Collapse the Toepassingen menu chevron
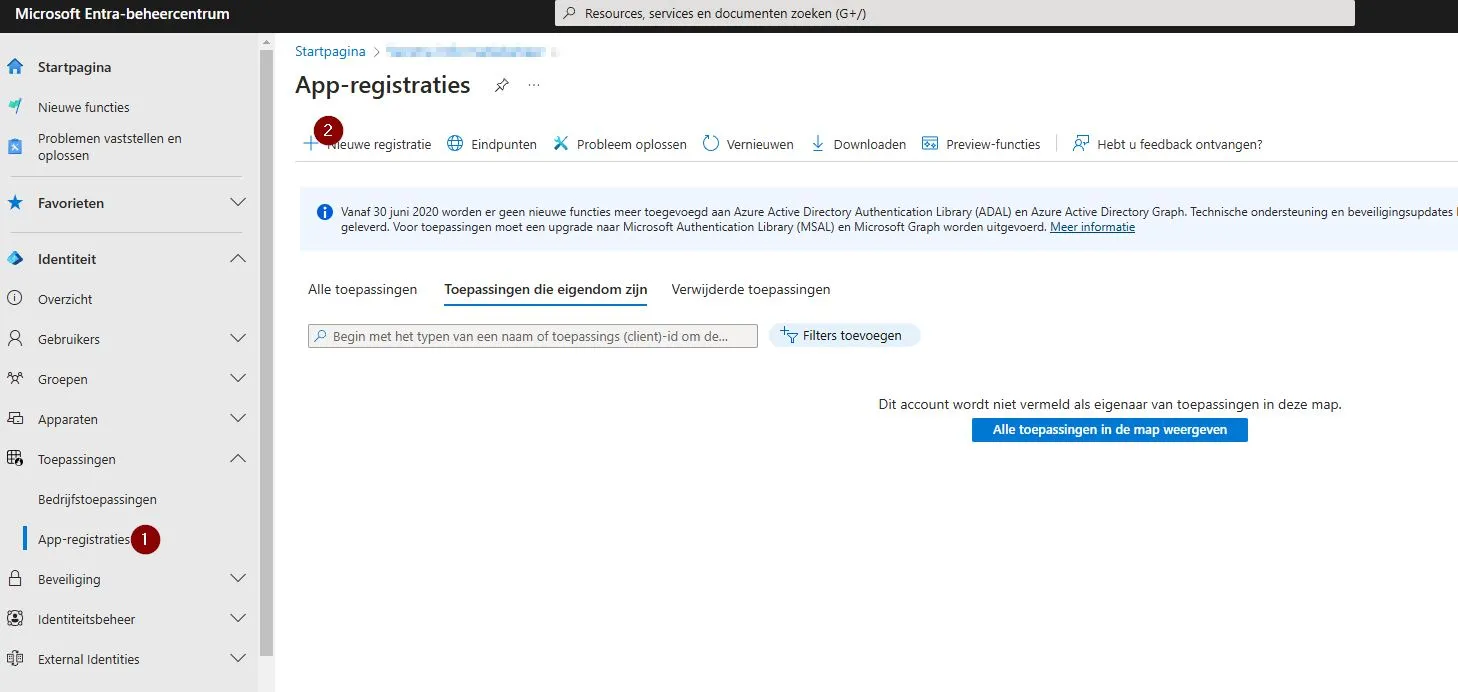1458x692 pixels. coord(238,459)
